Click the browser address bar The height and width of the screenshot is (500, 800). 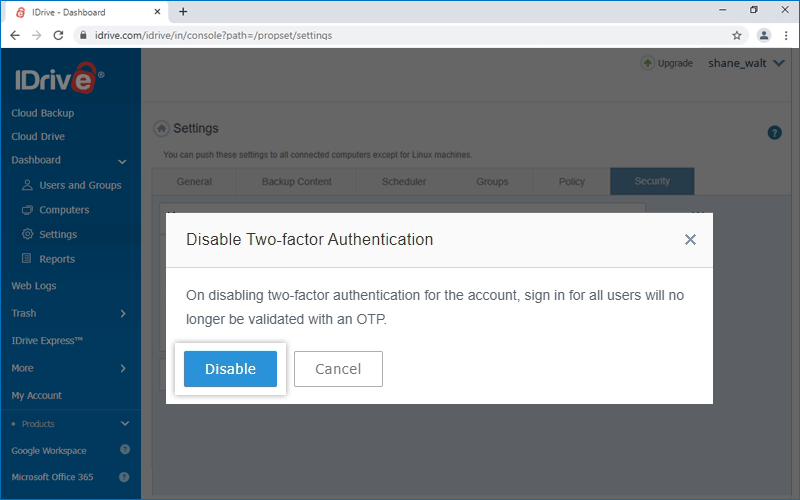pyautogui.click(x=400, y=35)
